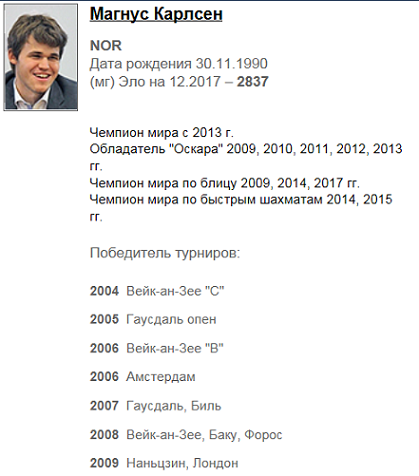Click the Чемпион мира по блицу line
The height and width of the screenshot is (476, 419).
225,183
